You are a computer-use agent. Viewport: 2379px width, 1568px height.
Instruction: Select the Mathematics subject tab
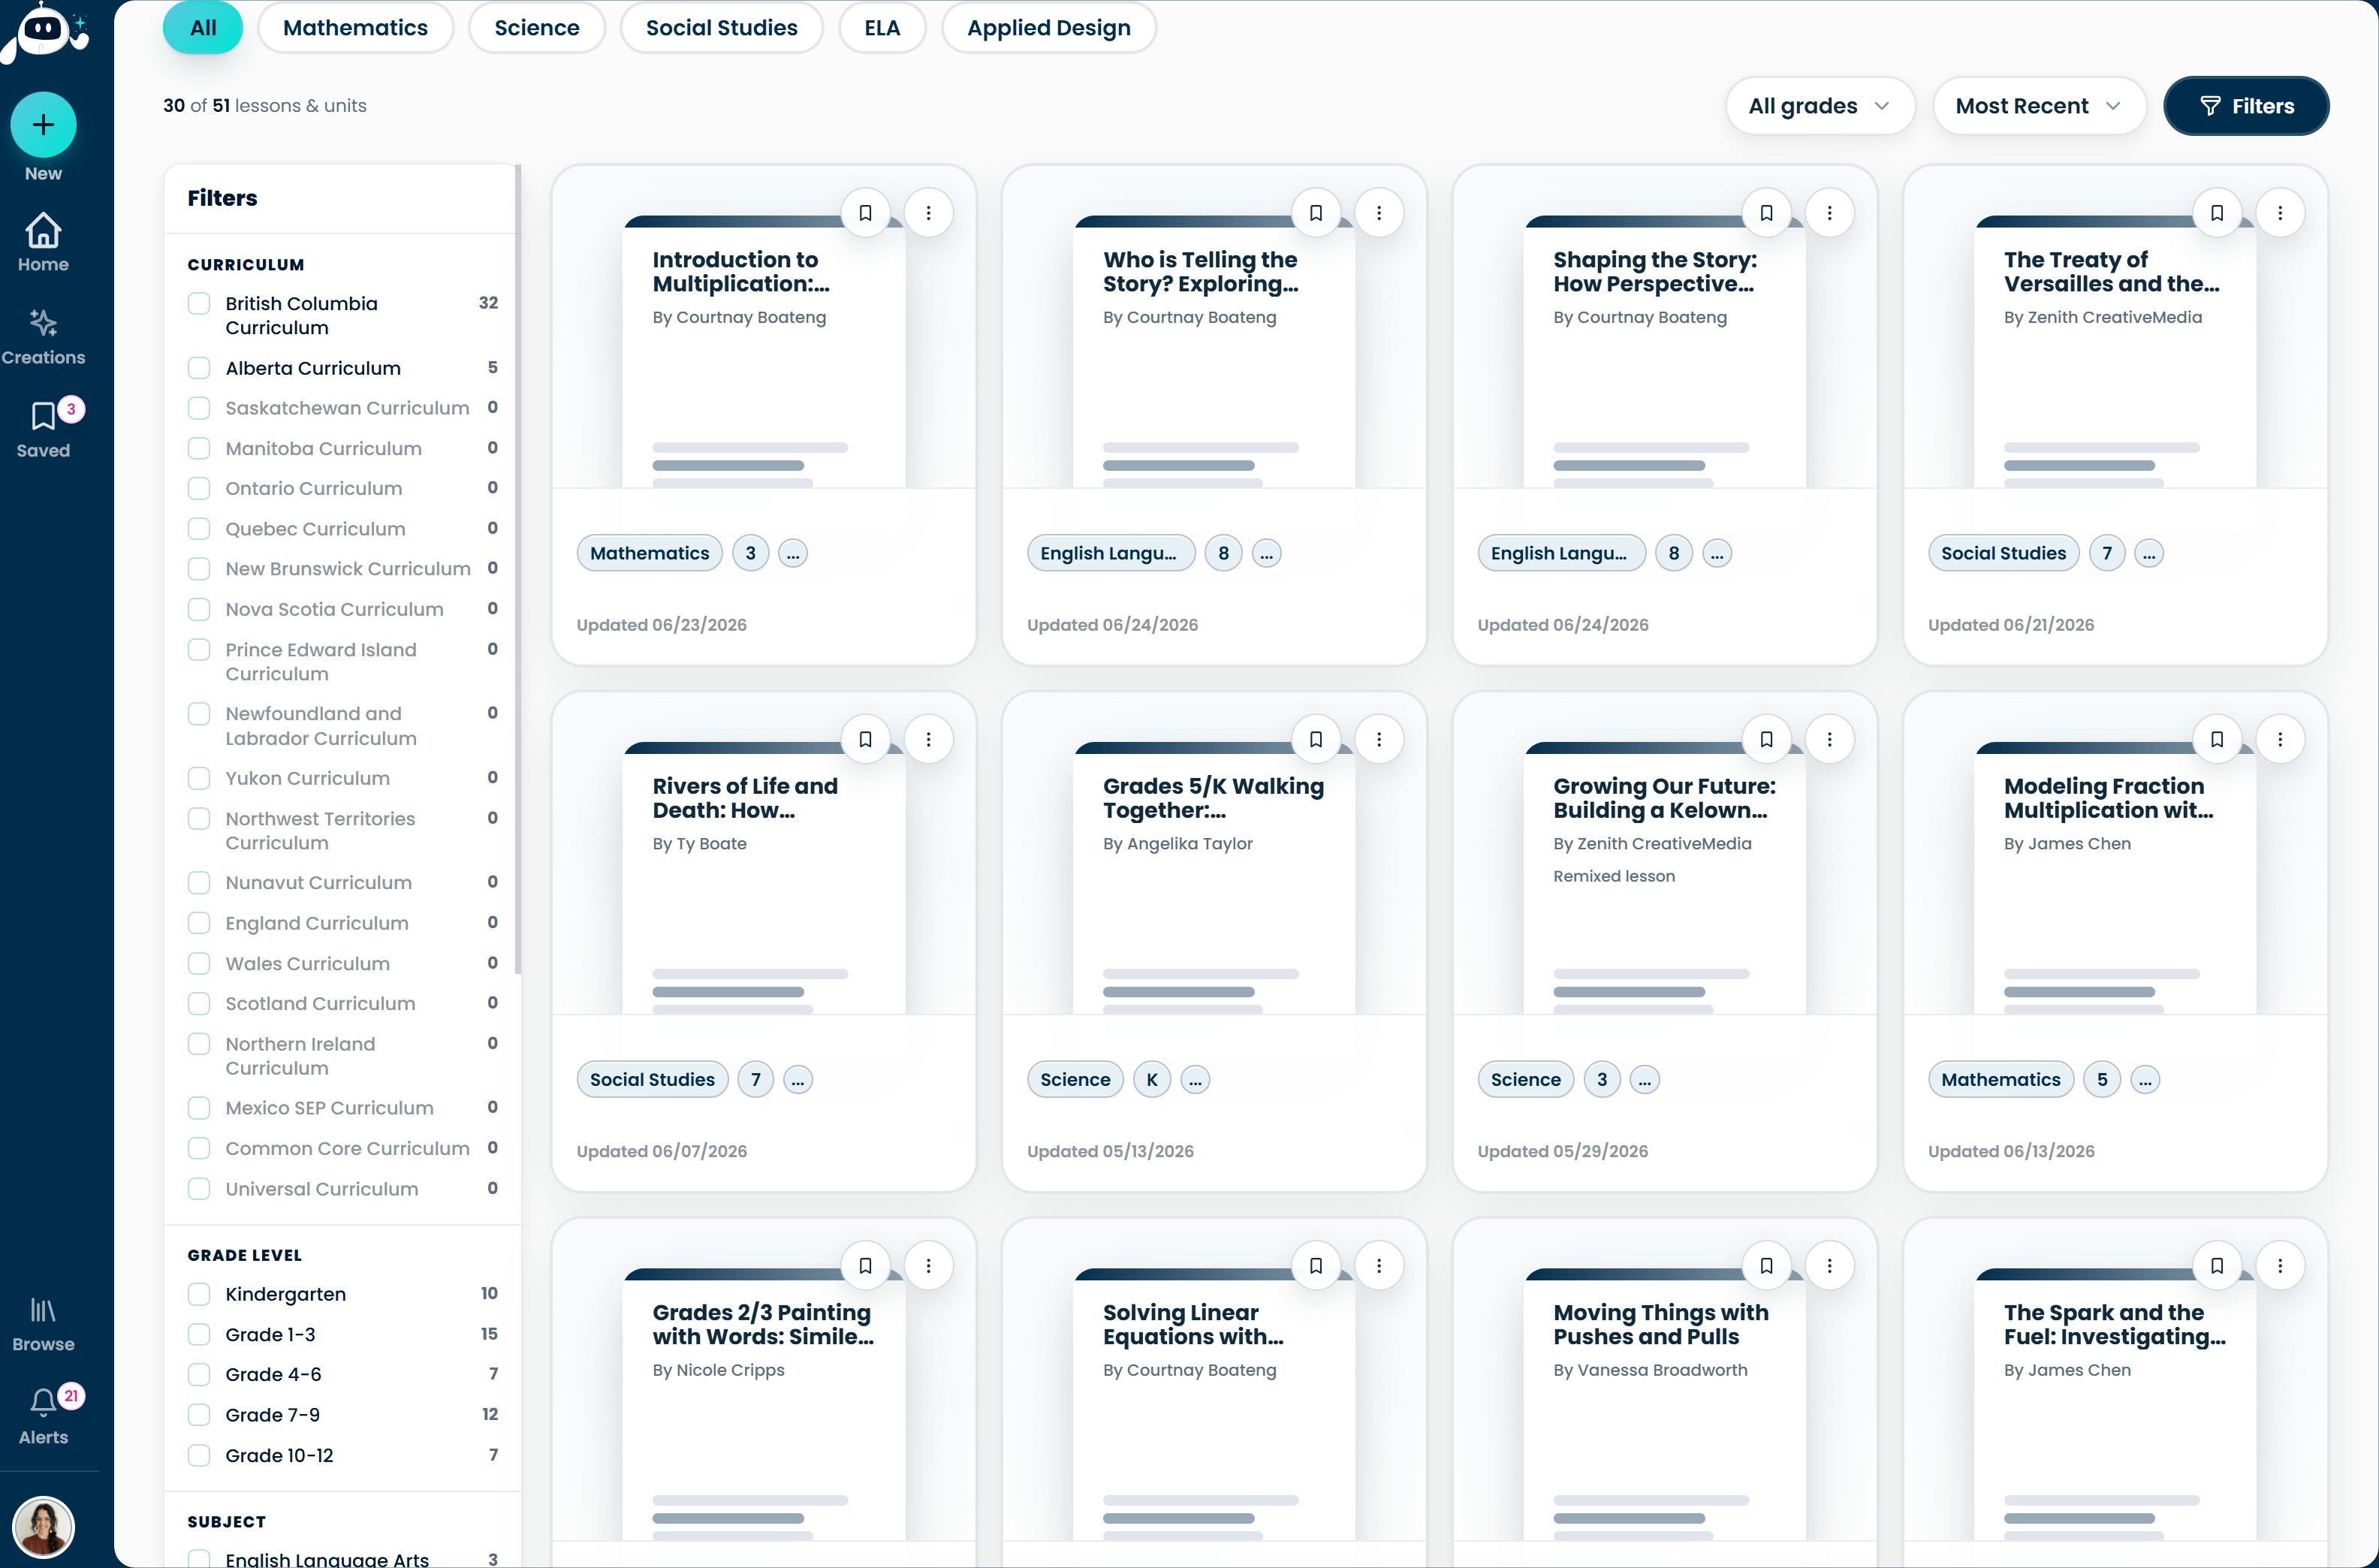point(355,28)
